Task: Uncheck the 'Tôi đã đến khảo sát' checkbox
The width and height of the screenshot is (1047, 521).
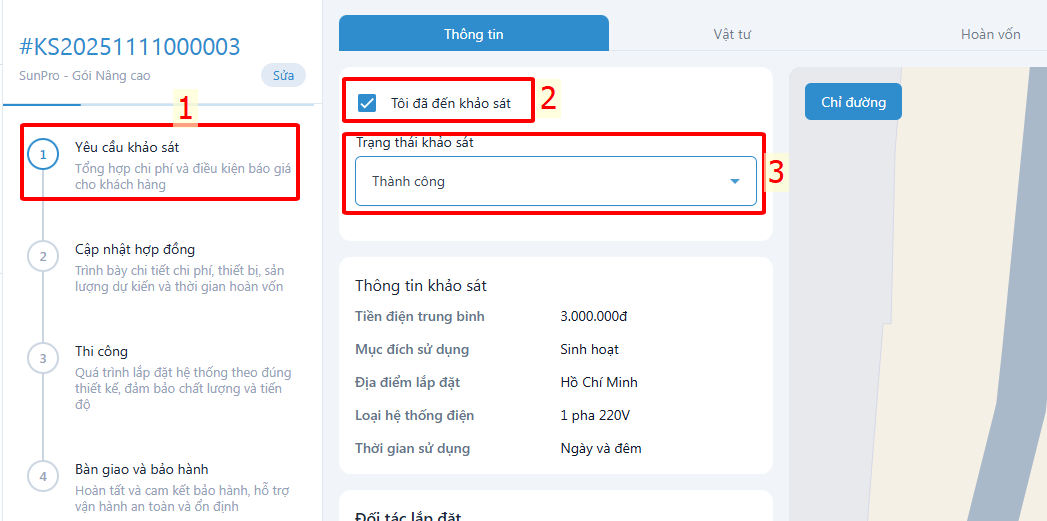Action: click(367, 103)
